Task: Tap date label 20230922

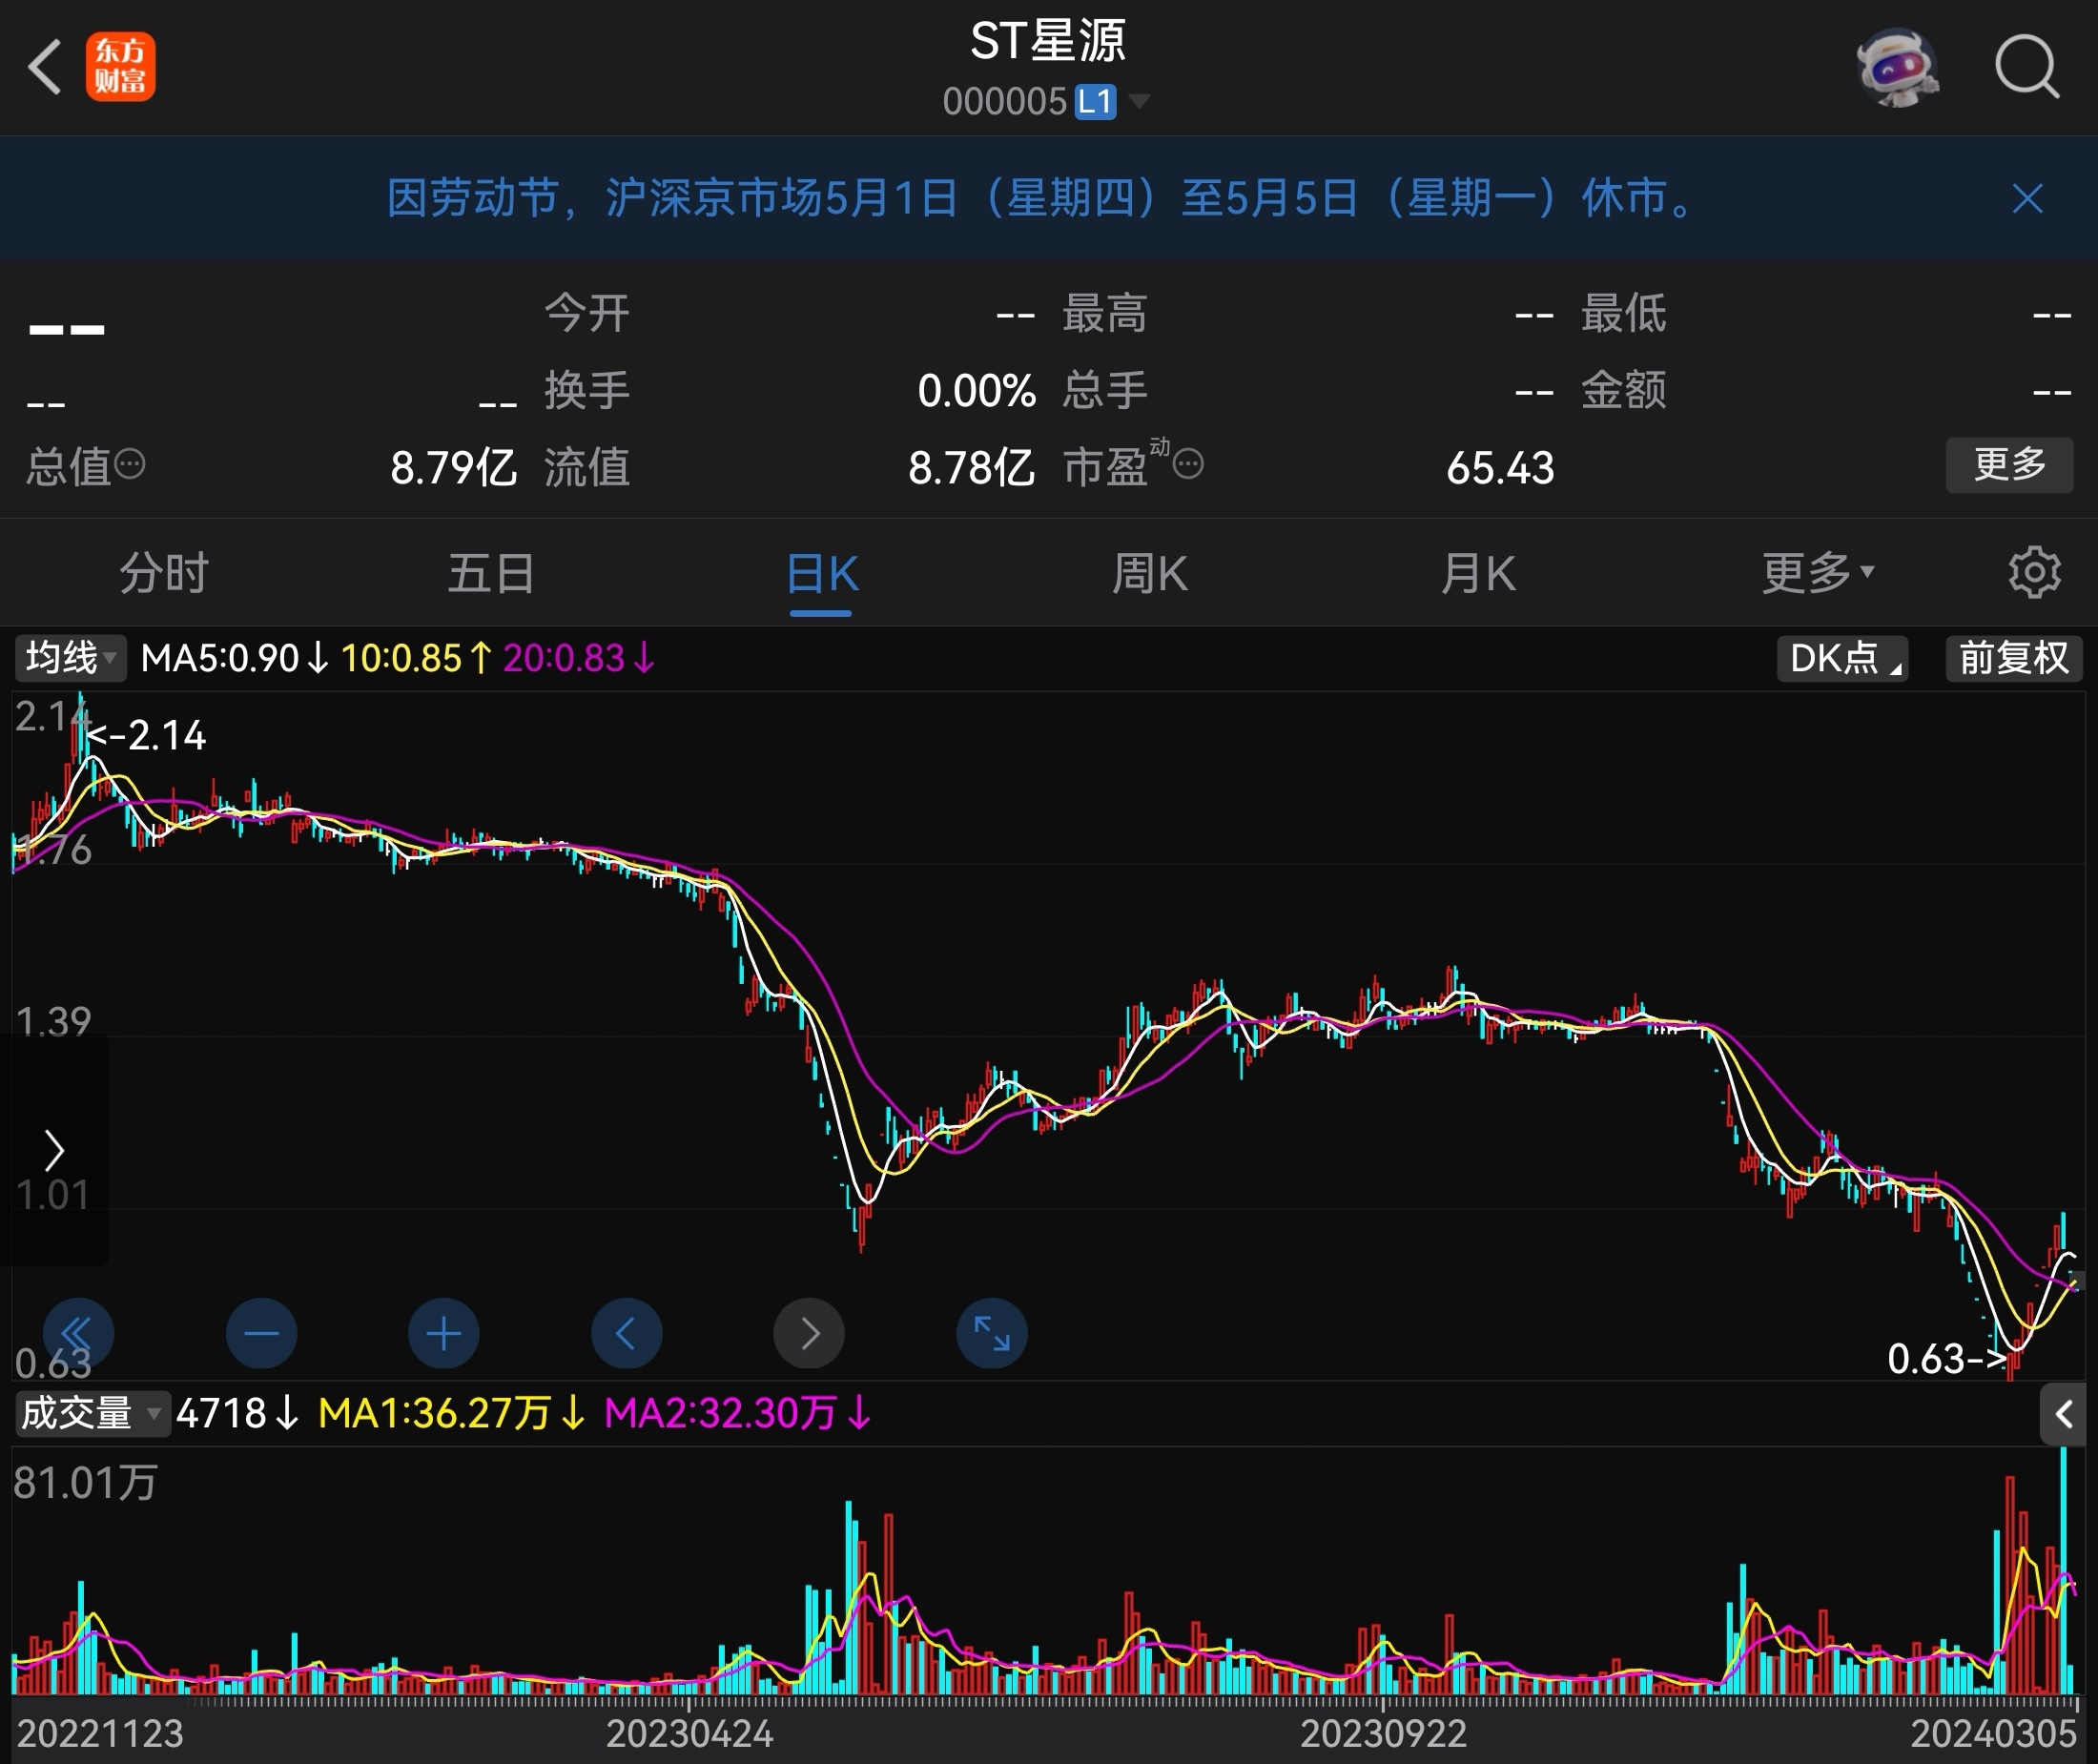Action: [x=1383, y=1733]
